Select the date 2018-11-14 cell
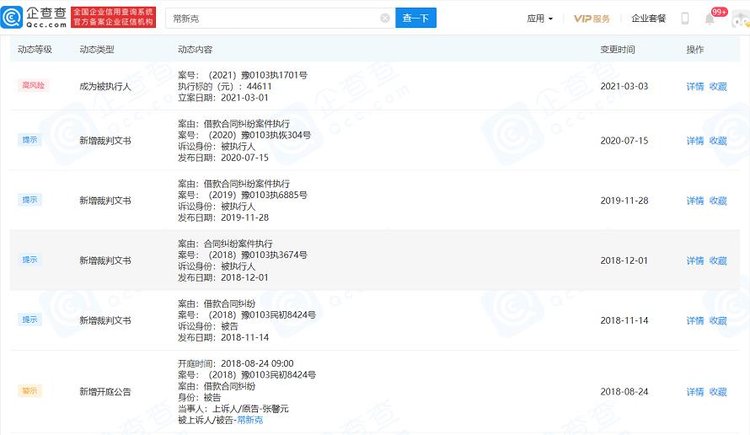 (x=624, y=320)
